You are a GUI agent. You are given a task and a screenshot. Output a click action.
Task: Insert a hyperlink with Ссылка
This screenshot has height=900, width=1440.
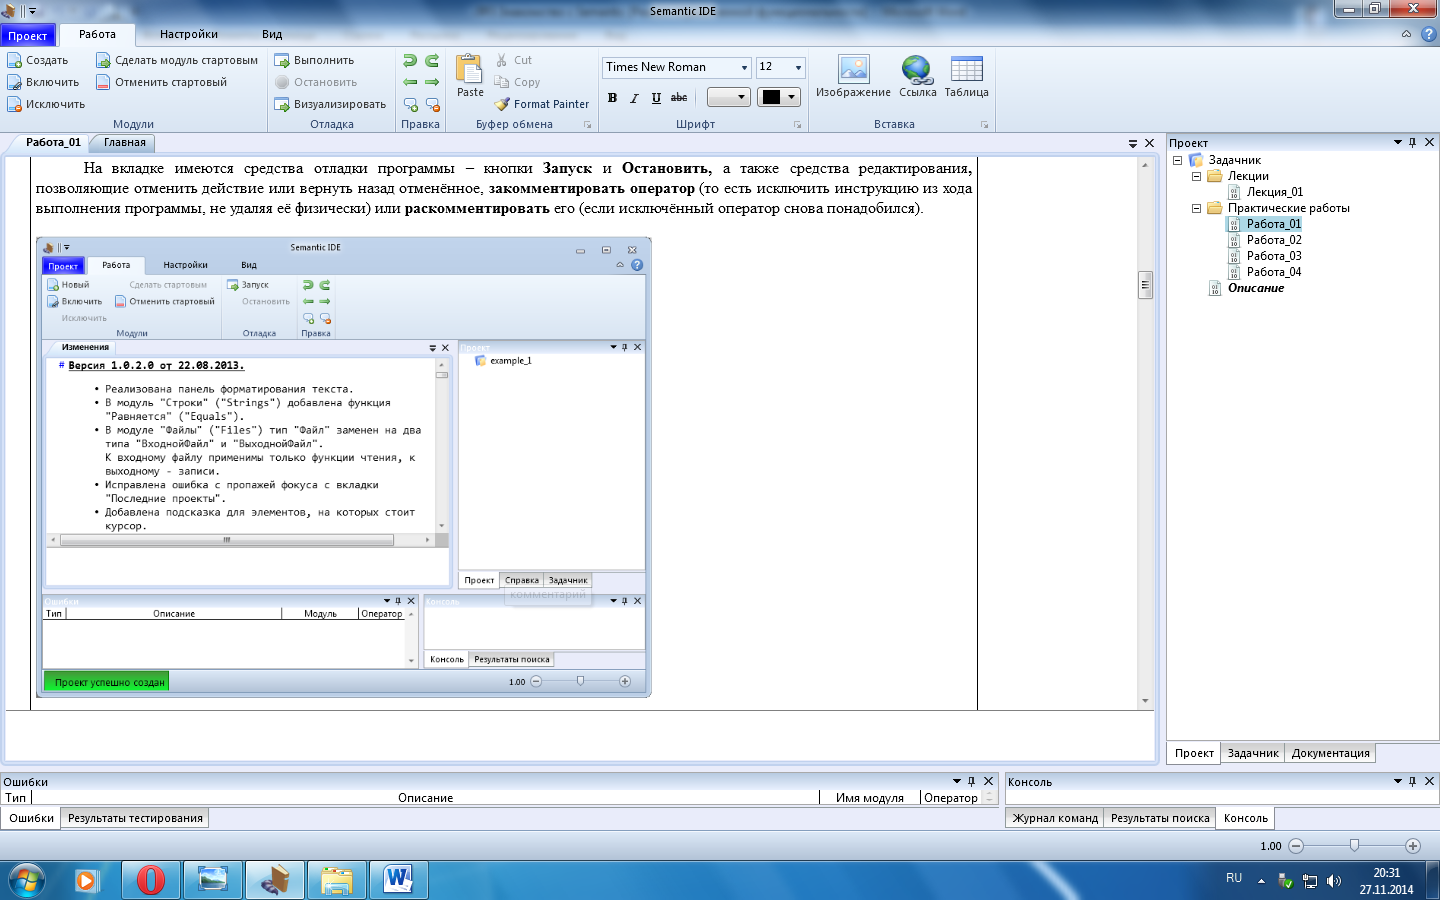tap(917, 77)
